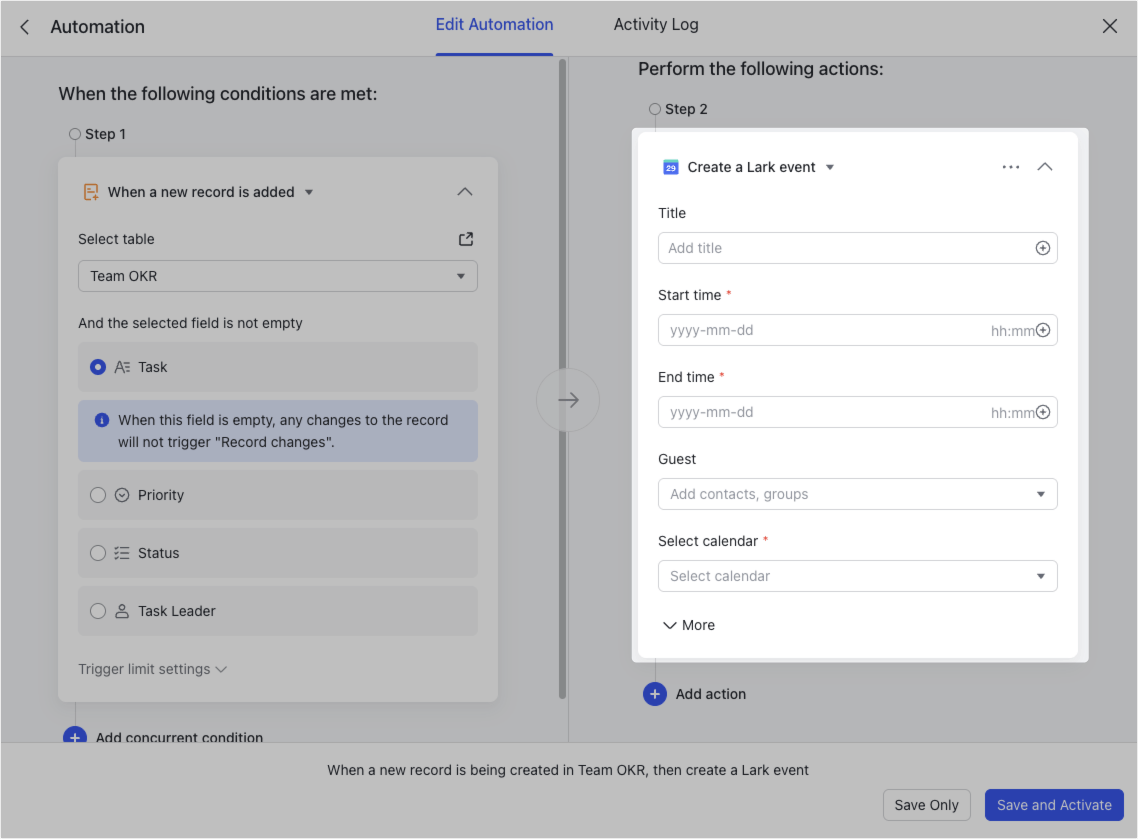Viewport: 1138px width, 839px height.
Task: Collapse the Step 1 trigger card
Action: 464,192
